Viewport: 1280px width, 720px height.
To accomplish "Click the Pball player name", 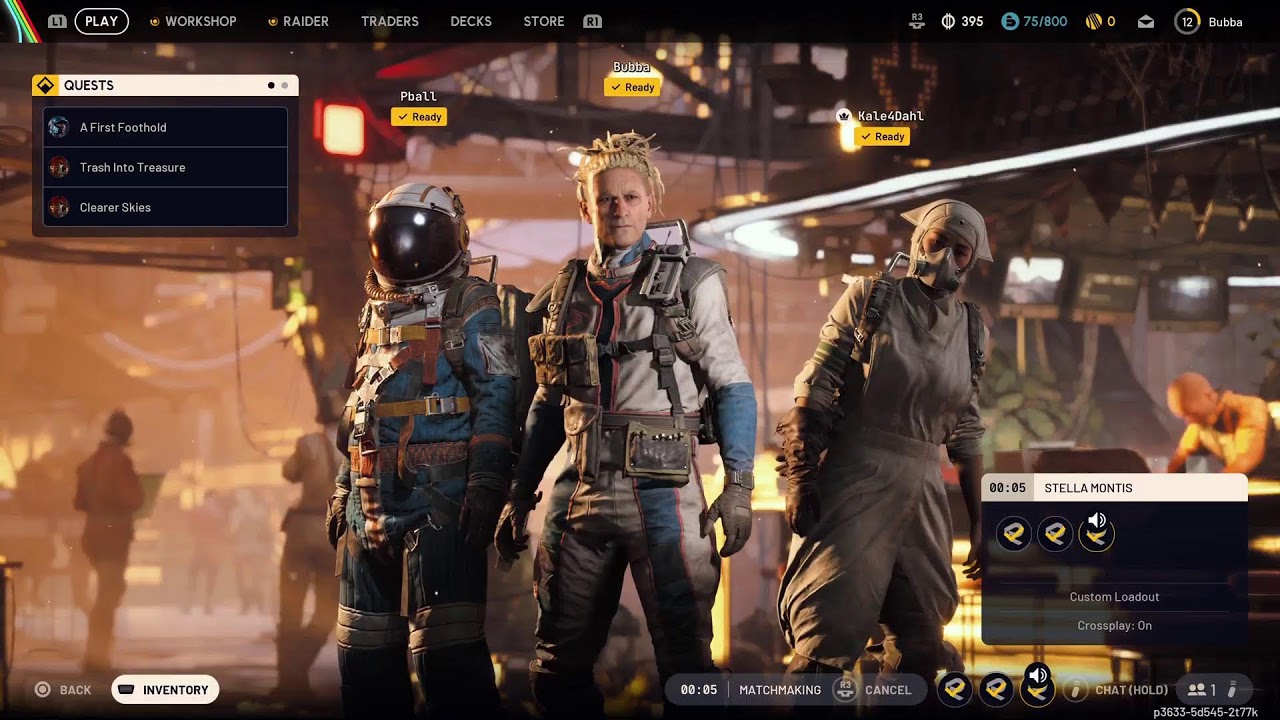I will coord(418,97).
